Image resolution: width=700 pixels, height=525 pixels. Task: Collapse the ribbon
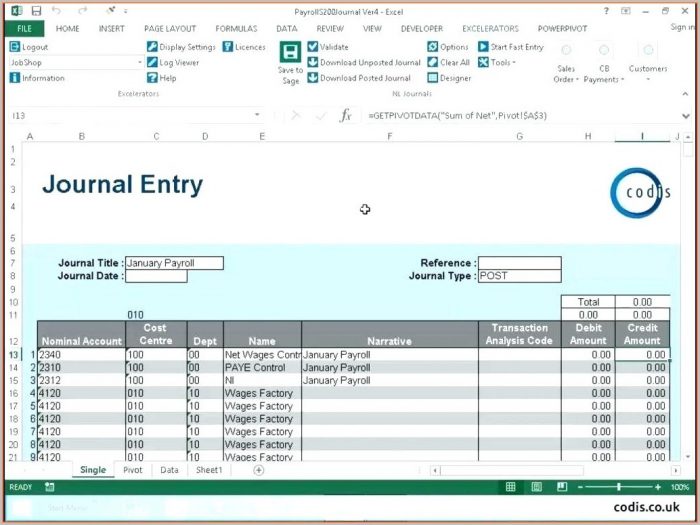click(685, 94)
